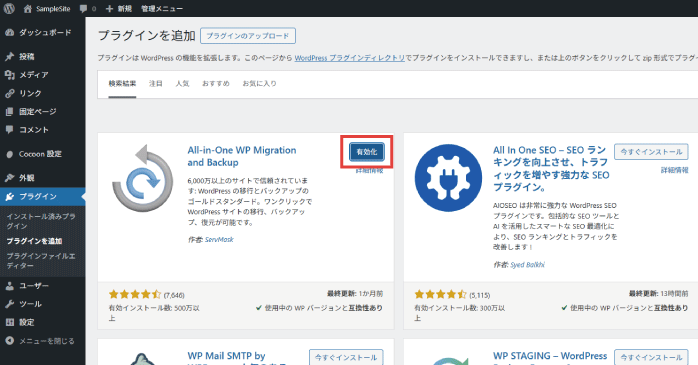Open インストール済みプラグイン submenu
The image size is (698, 365).
tap(41, 221)
